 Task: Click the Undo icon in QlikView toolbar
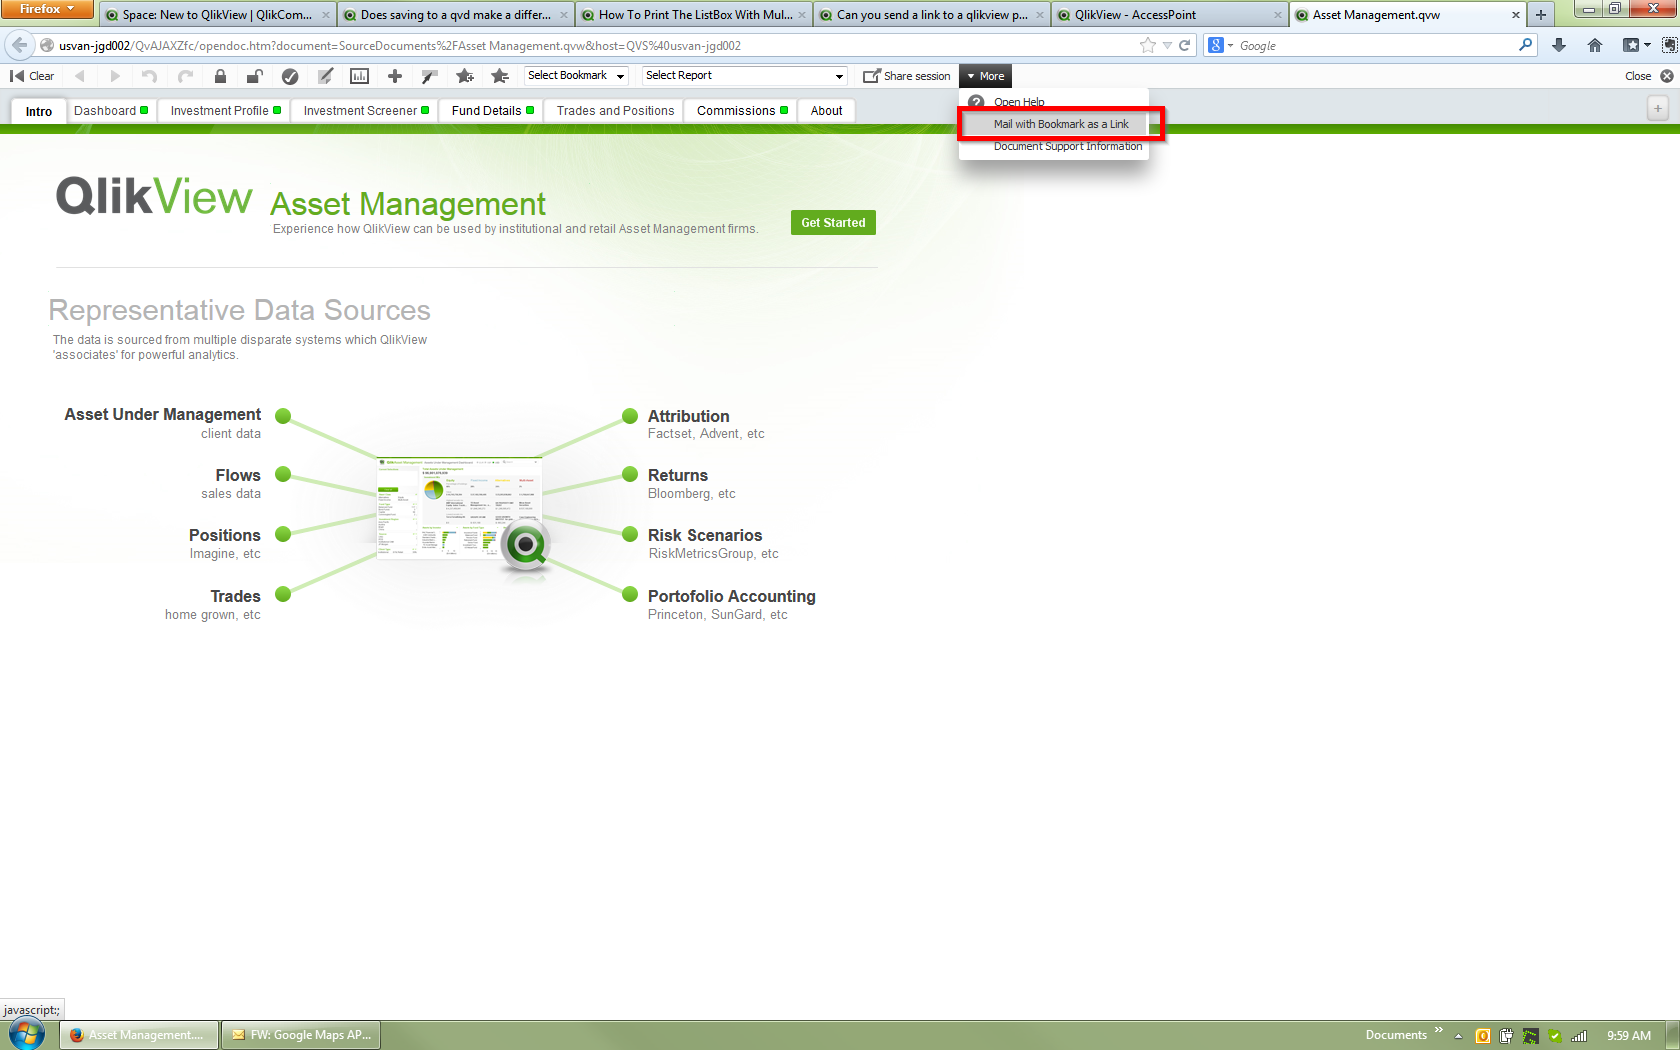(150, 76)
